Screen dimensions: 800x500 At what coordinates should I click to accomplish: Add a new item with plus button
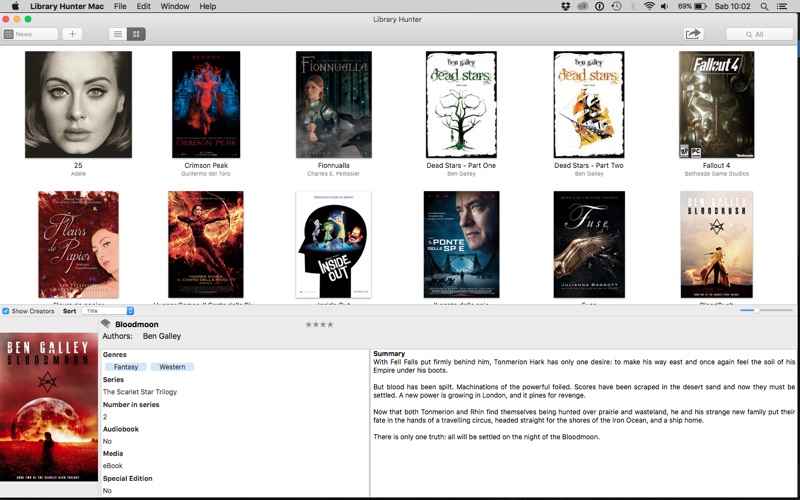pyautogui.click(x=72, y=34)
